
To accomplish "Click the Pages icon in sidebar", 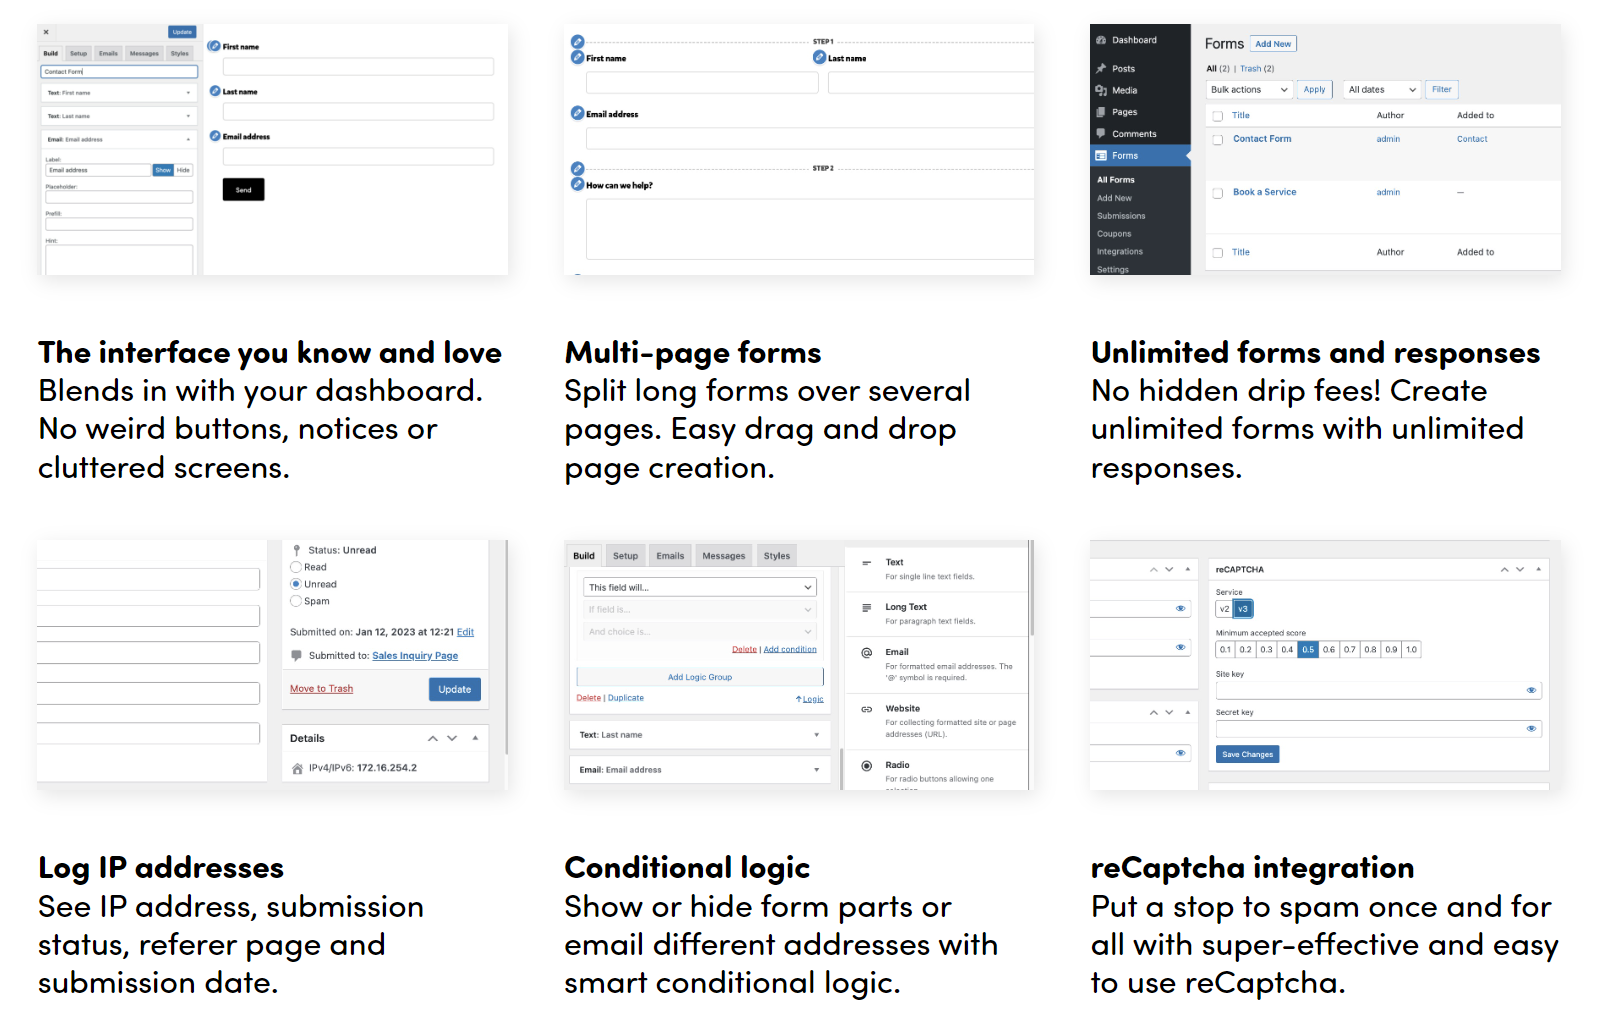I will pyautogui.click(x=1101, y=112).
